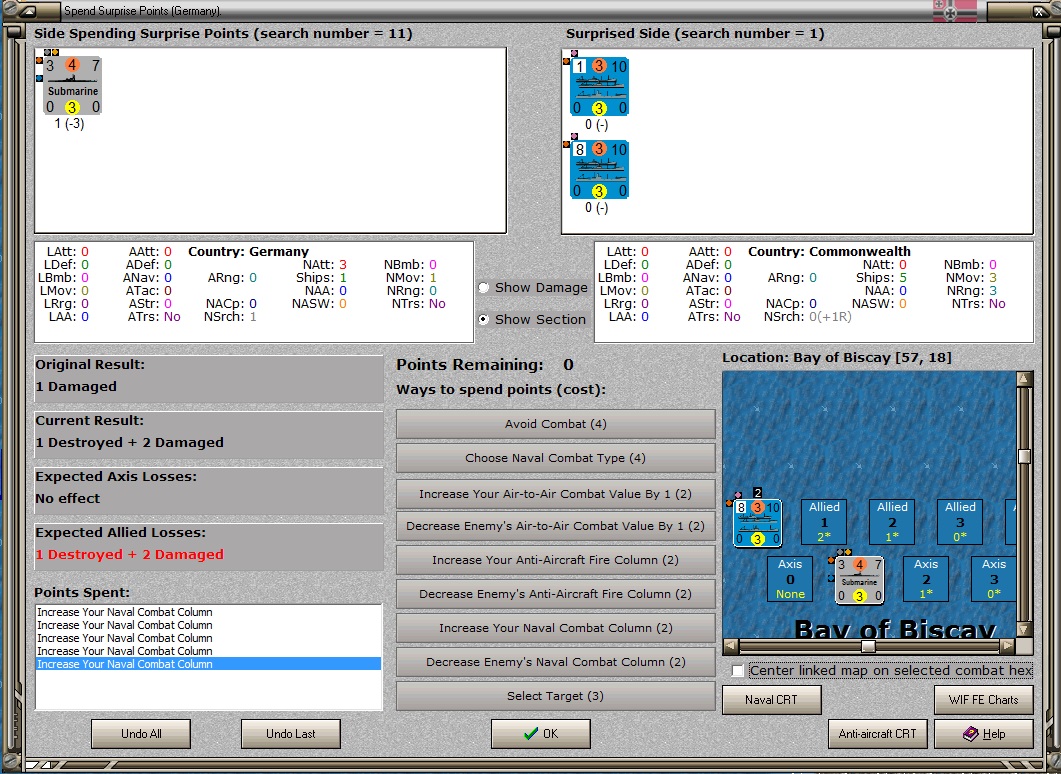The height and width of the screenshot is (774, 1061).
Task: Click the Undo Last button
Action: coord(290,734)
